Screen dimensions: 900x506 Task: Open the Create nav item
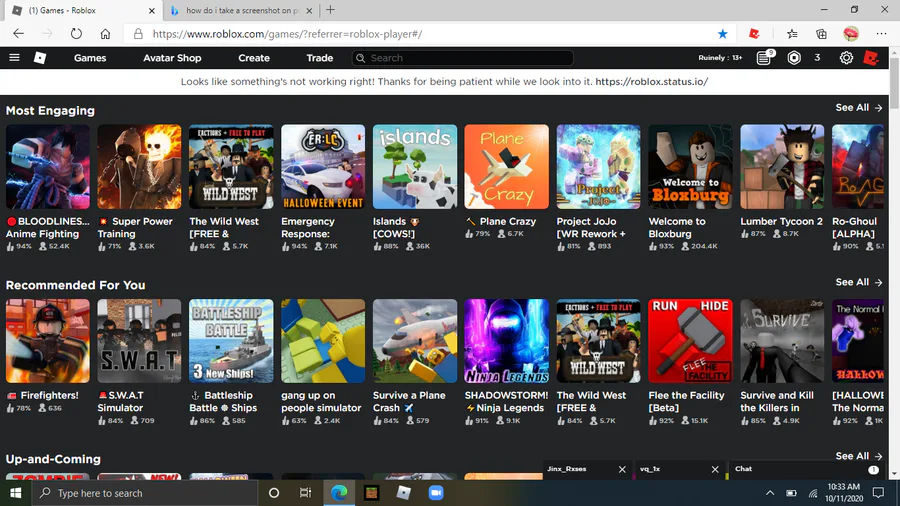254,58
